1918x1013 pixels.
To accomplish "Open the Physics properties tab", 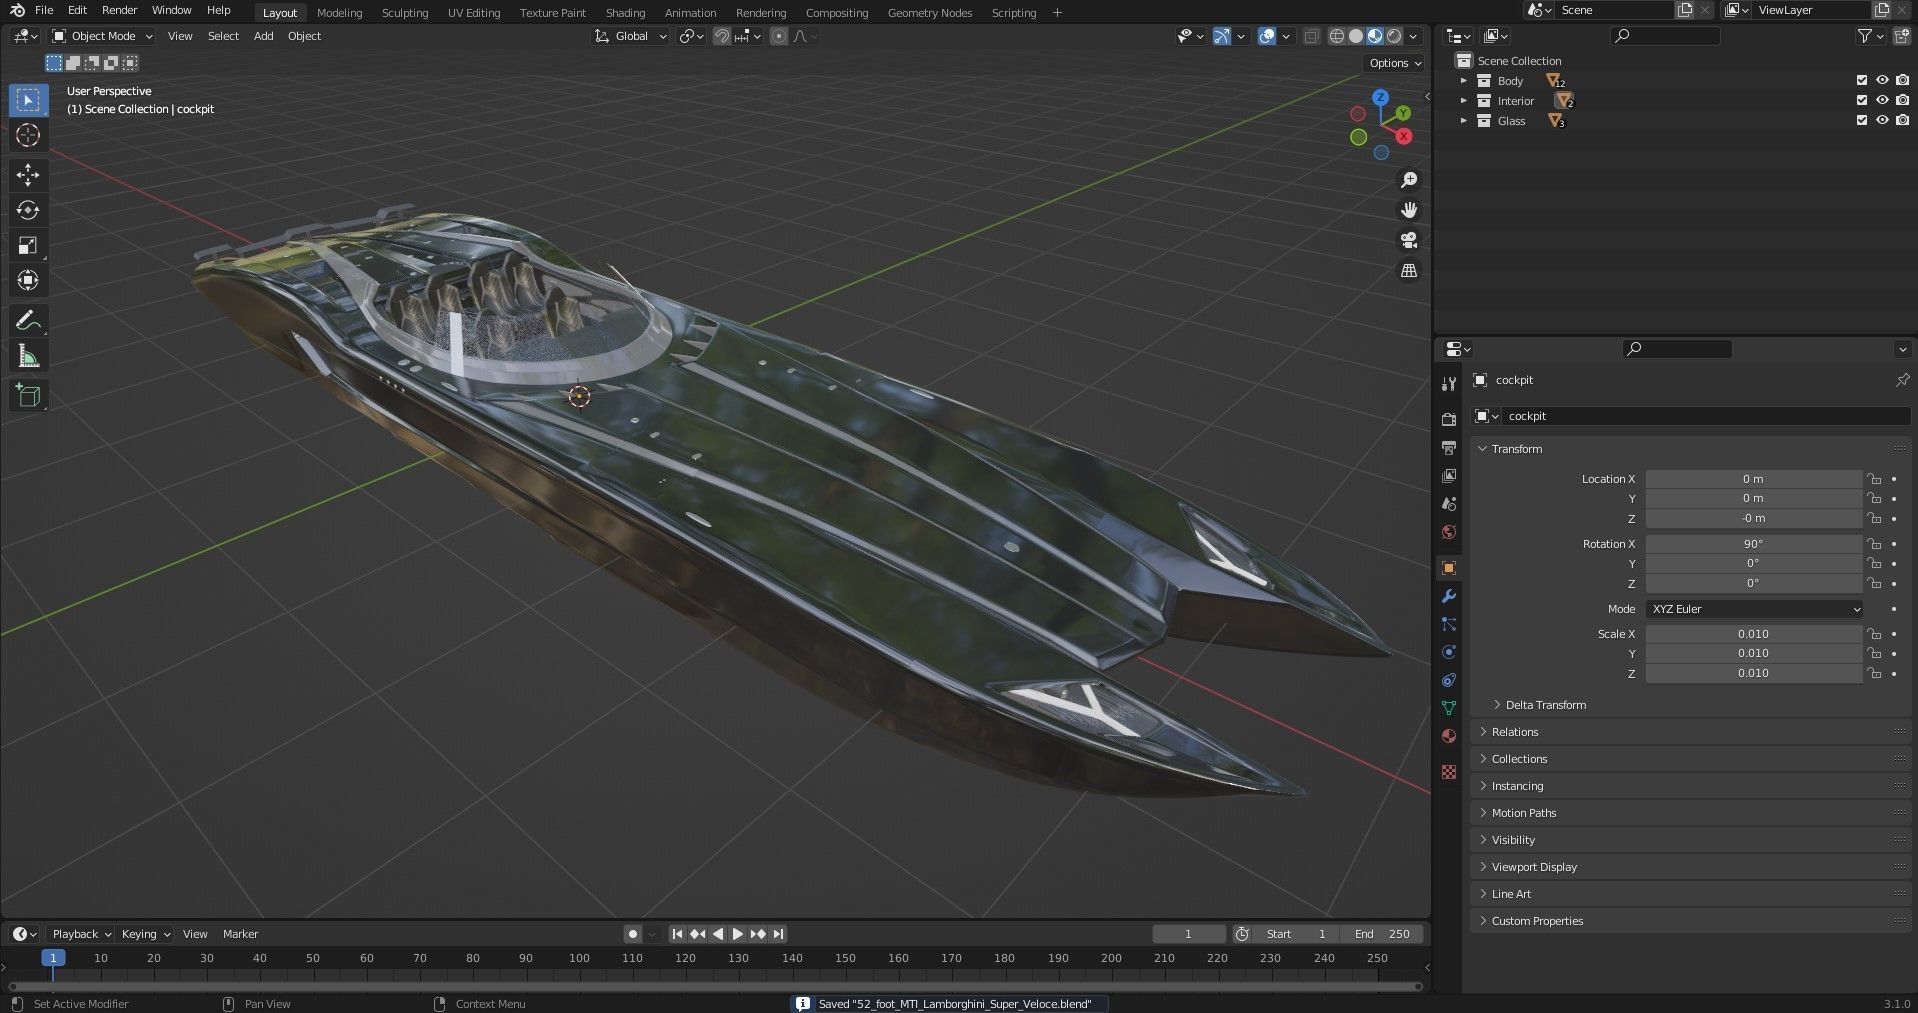I will coord(1449,652).
